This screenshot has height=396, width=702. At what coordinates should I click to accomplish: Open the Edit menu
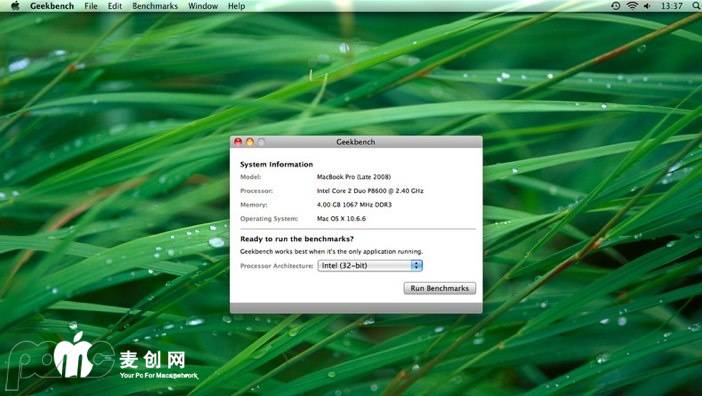115,6
